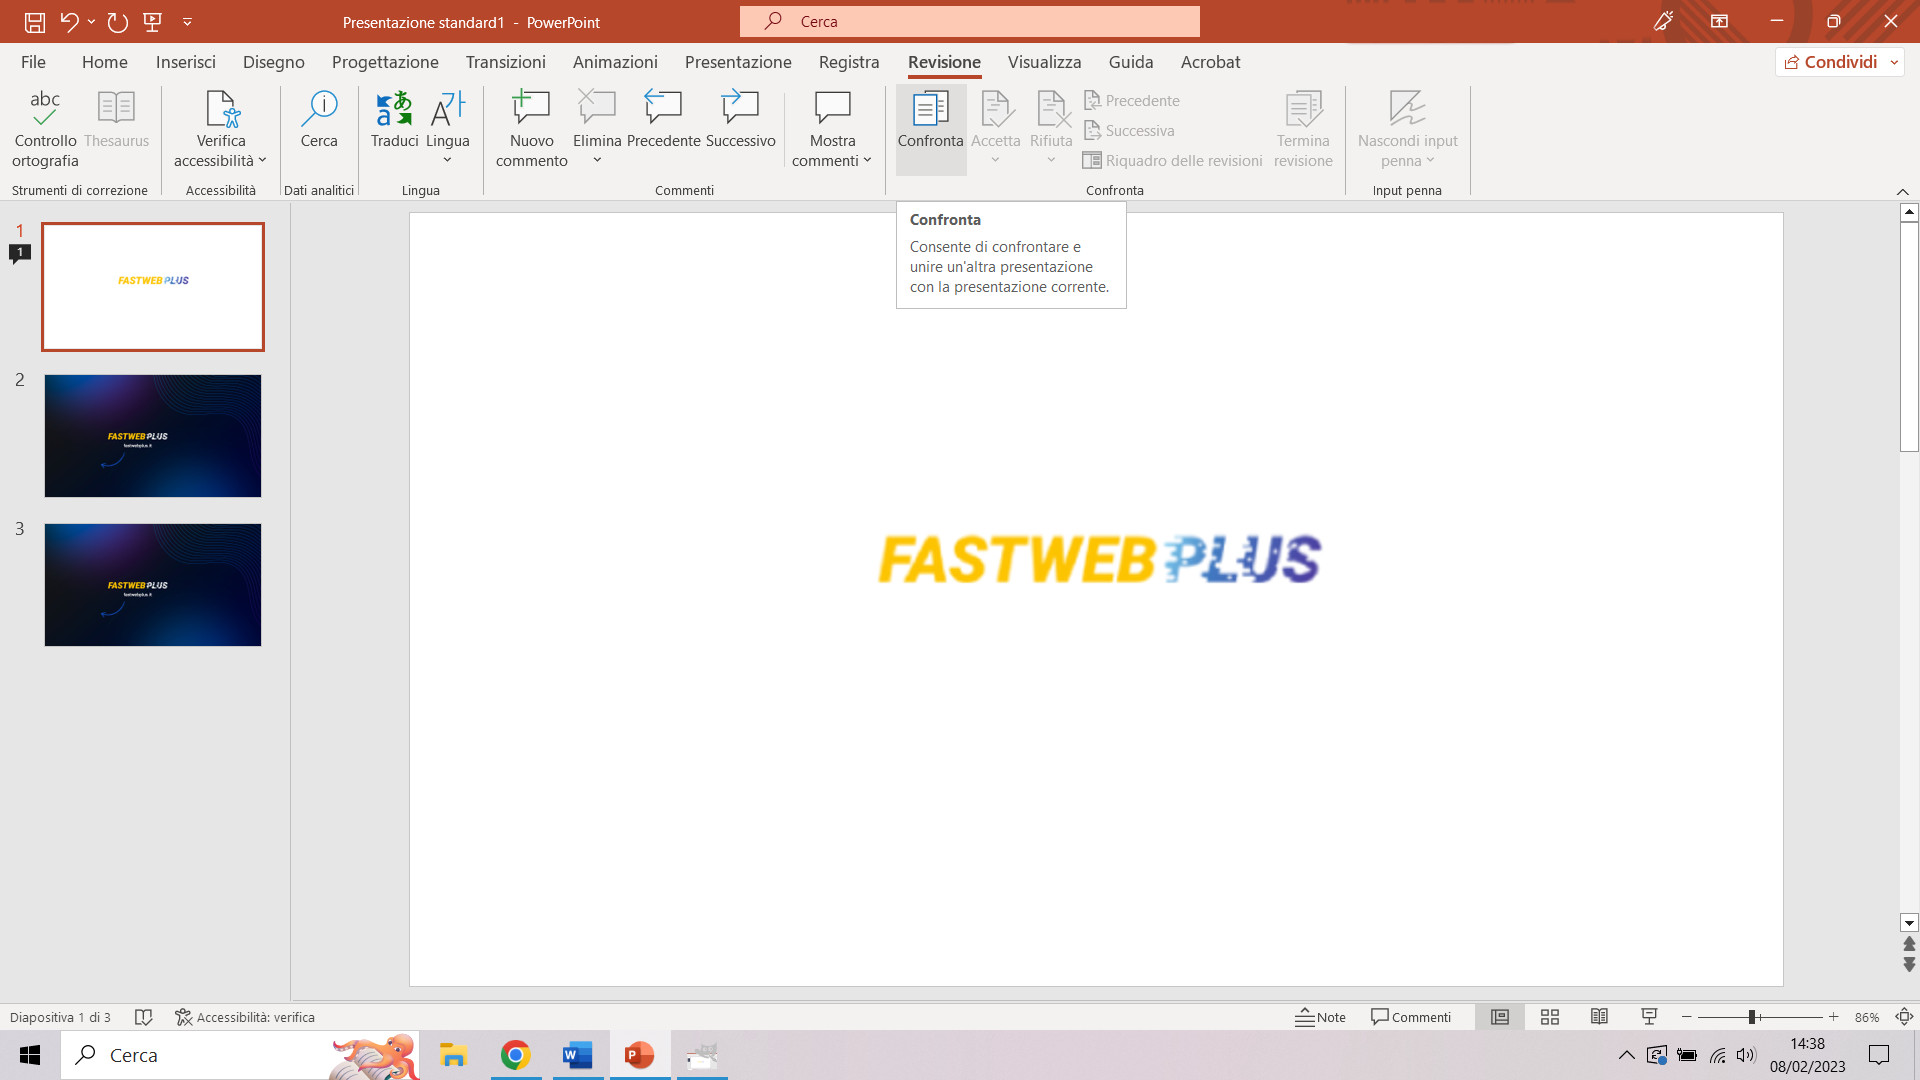Open the Riquadro delle revisioni pane

[1172, 160]
